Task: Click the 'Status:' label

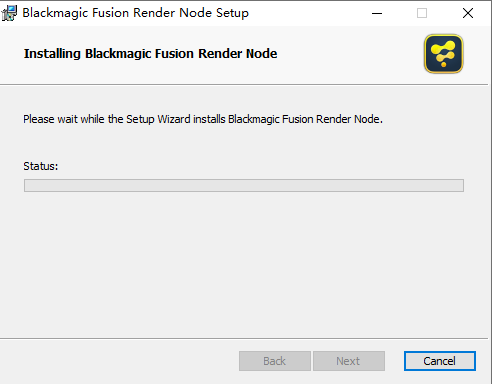Action: pyautogui.click(x=41, y=166)
